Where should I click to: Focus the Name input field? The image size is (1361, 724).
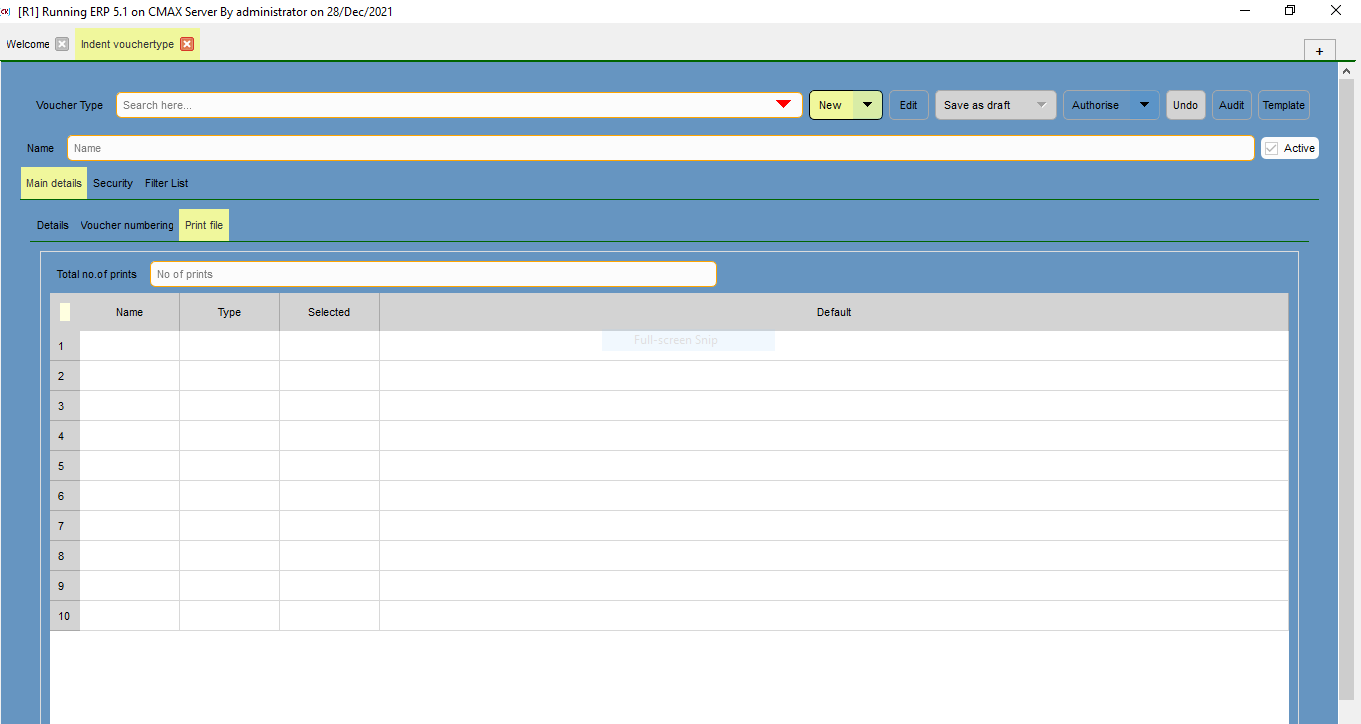[x=660, y=148]
